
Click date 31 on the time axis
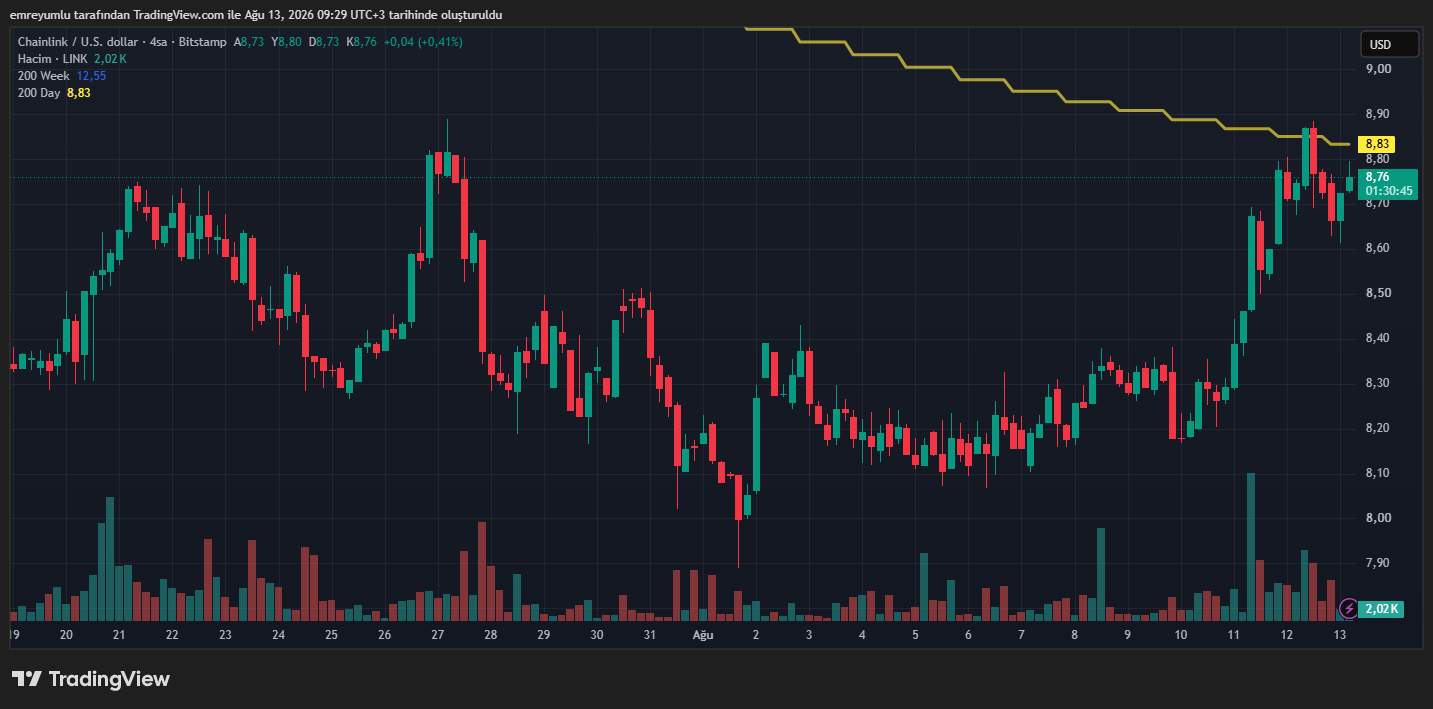(650, 635)
